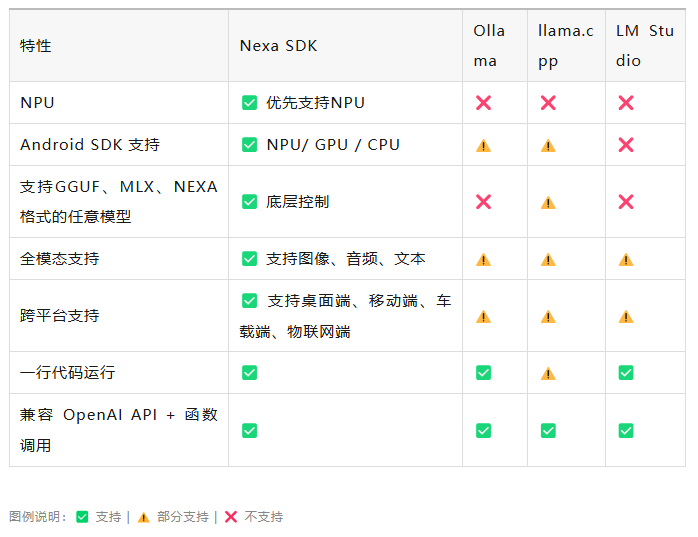Click the Nexa SDK column header
This screenshot has height=537, width=698.
coord(278,46)
